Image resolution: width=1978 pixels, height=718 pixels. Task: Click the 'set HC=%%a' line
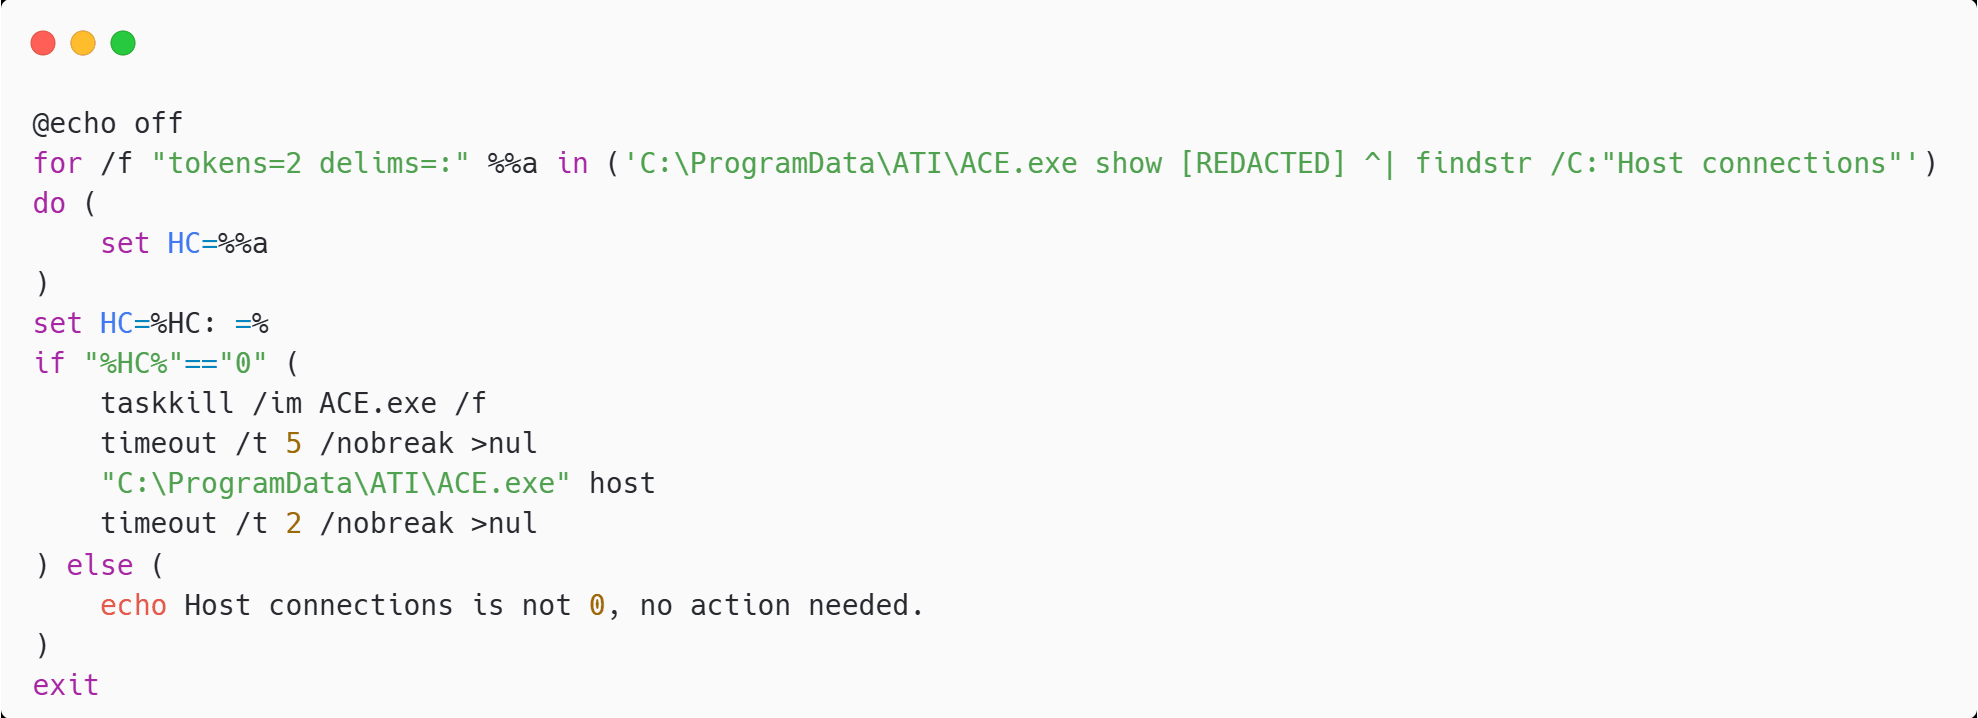click(x=184, y=244)
